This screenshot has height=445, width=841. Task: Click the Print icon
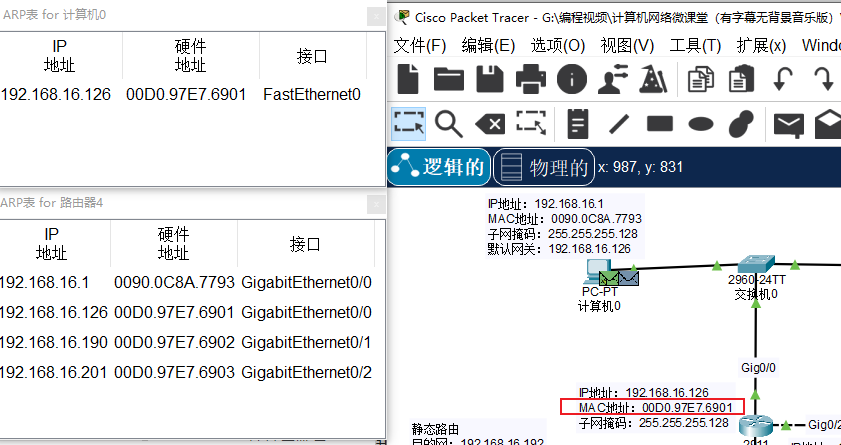[530, 79]
